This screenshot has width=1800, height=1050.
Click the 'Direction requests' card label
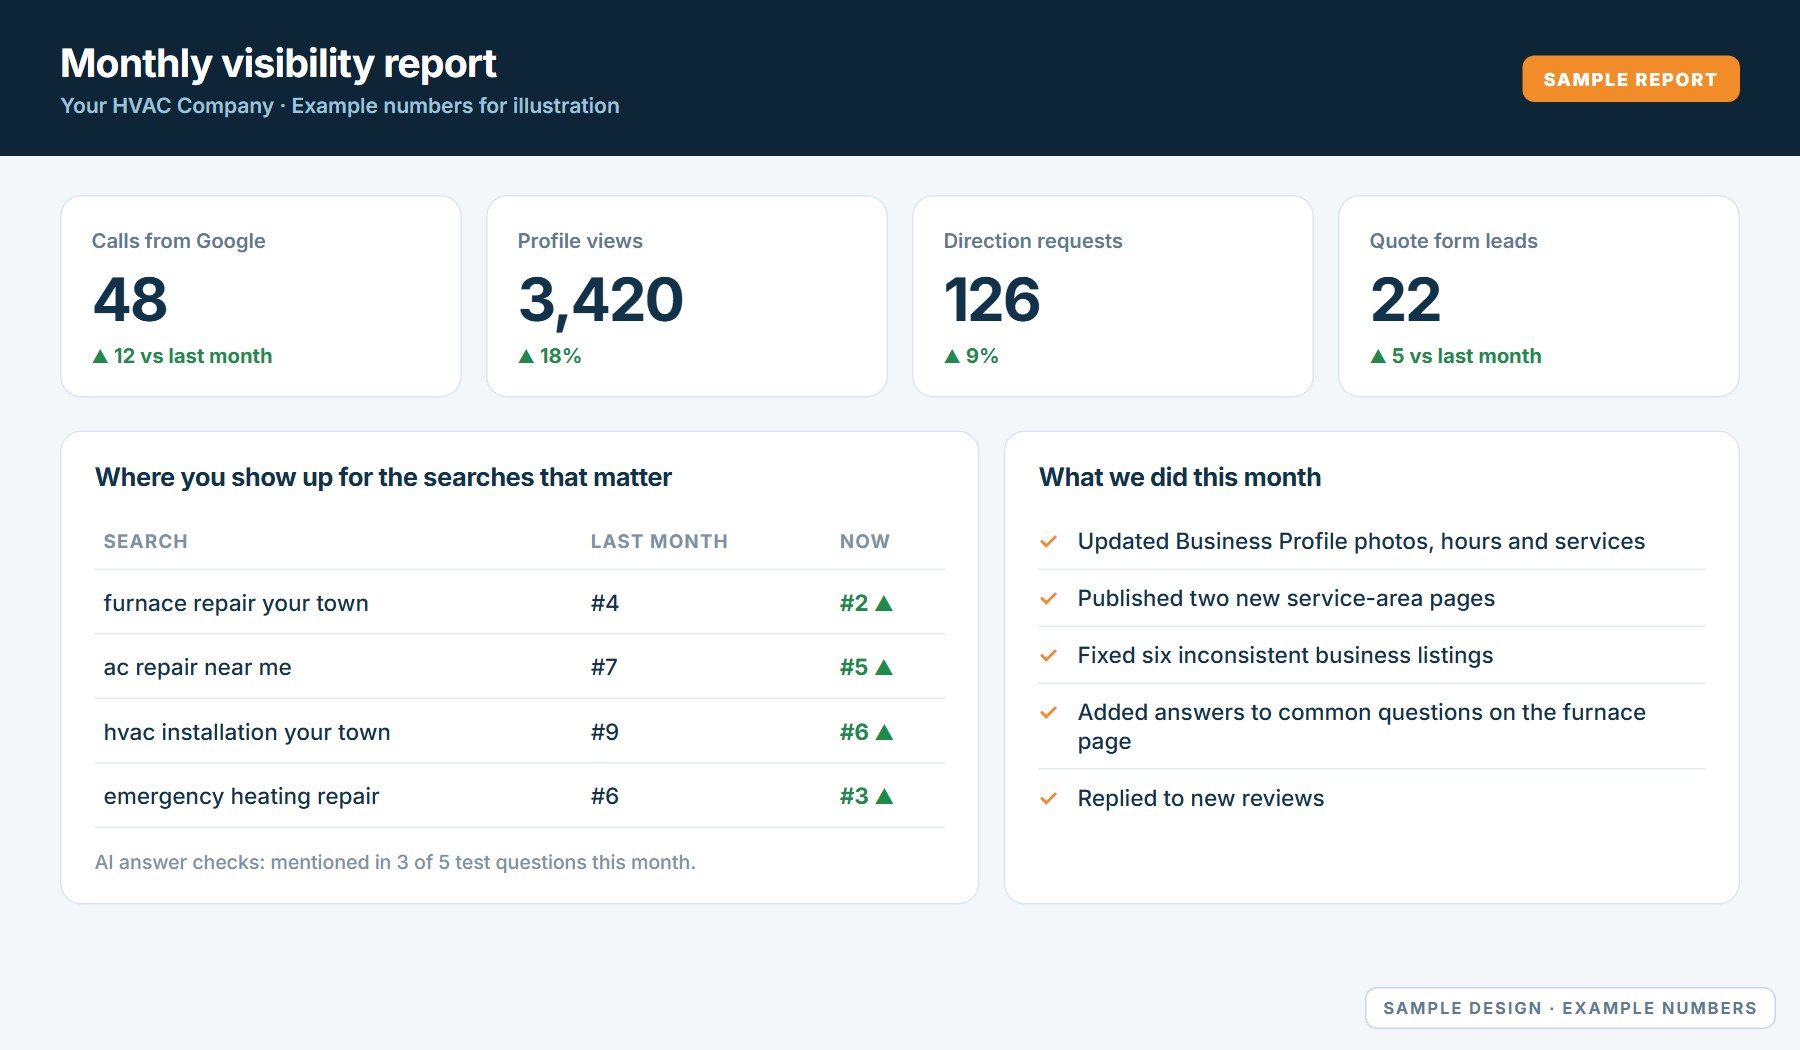point(1033,241)
